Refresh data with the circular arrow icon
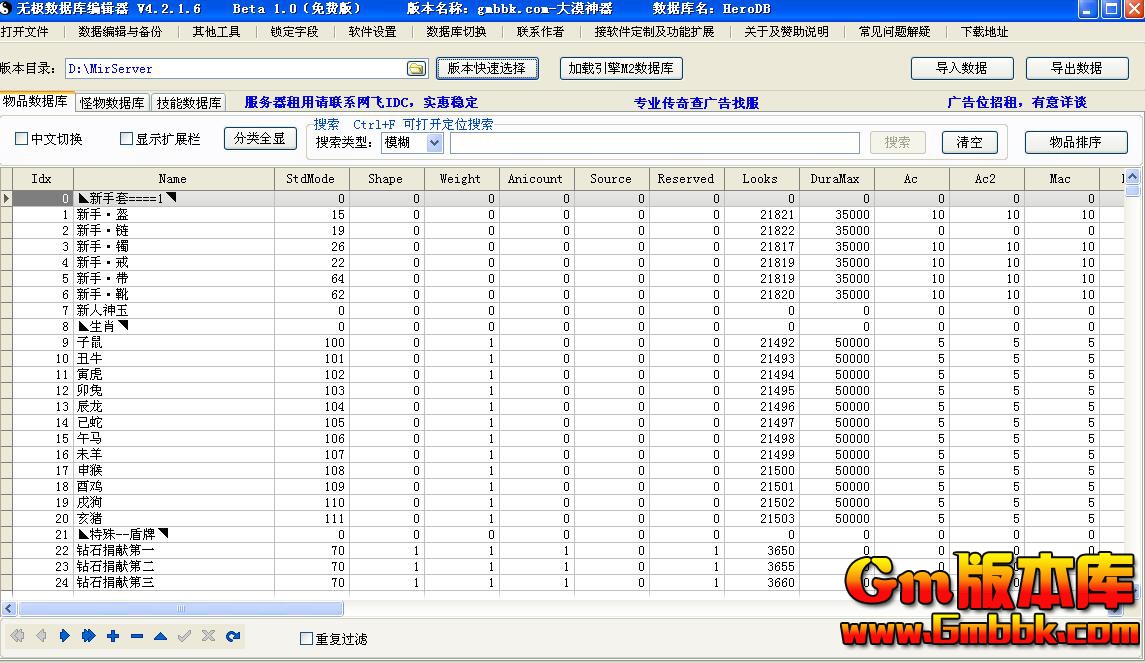Screen dimensions: 1145x663 click(233, 636)
